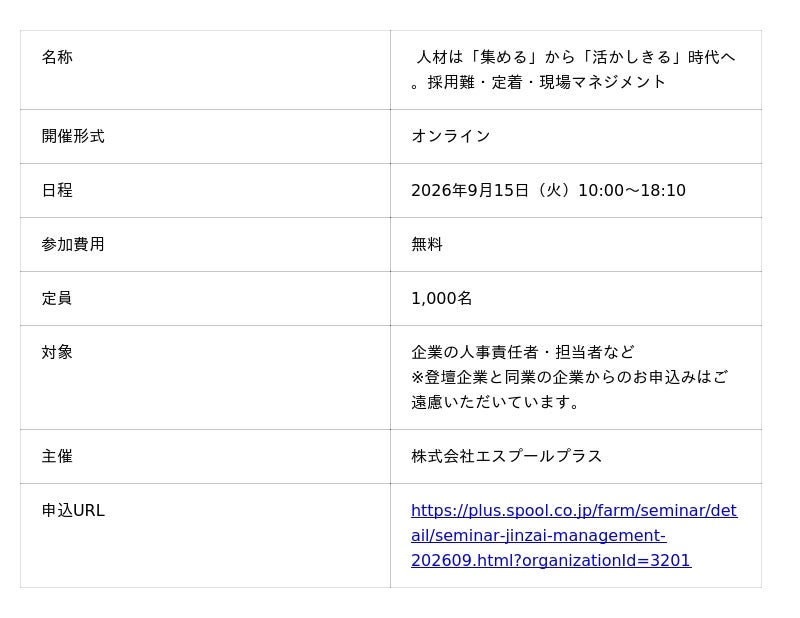Select the seminar title text

coord(573,69)
